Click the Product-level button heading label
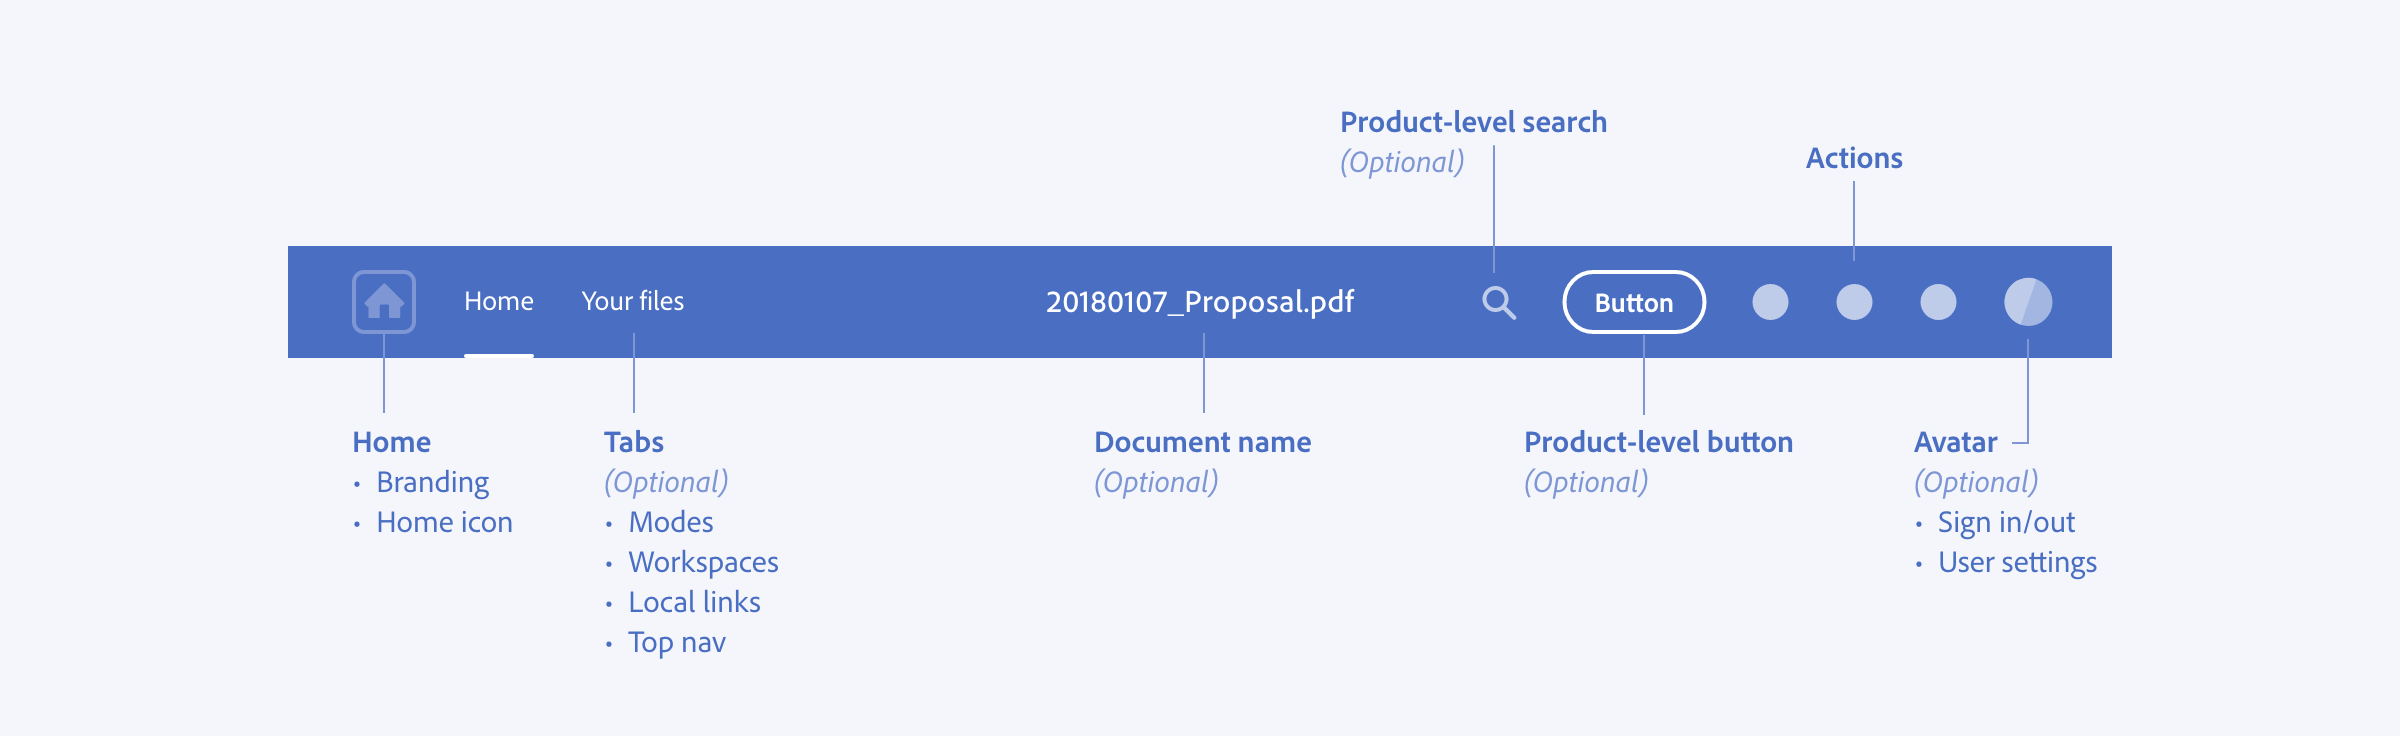This screenshot has height=736, width=2400. [1658, 442]
